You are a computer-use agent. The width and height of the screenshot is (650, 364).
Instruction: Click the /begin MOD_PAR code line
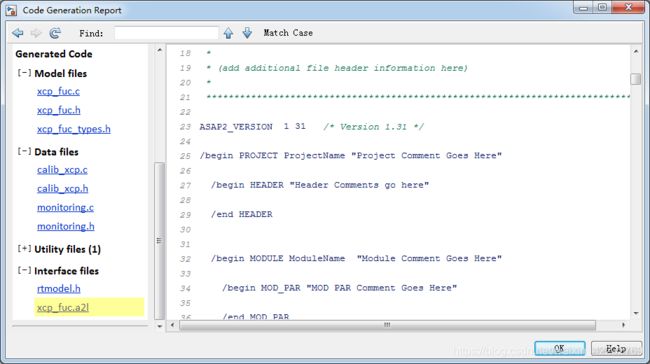point(339,288)
